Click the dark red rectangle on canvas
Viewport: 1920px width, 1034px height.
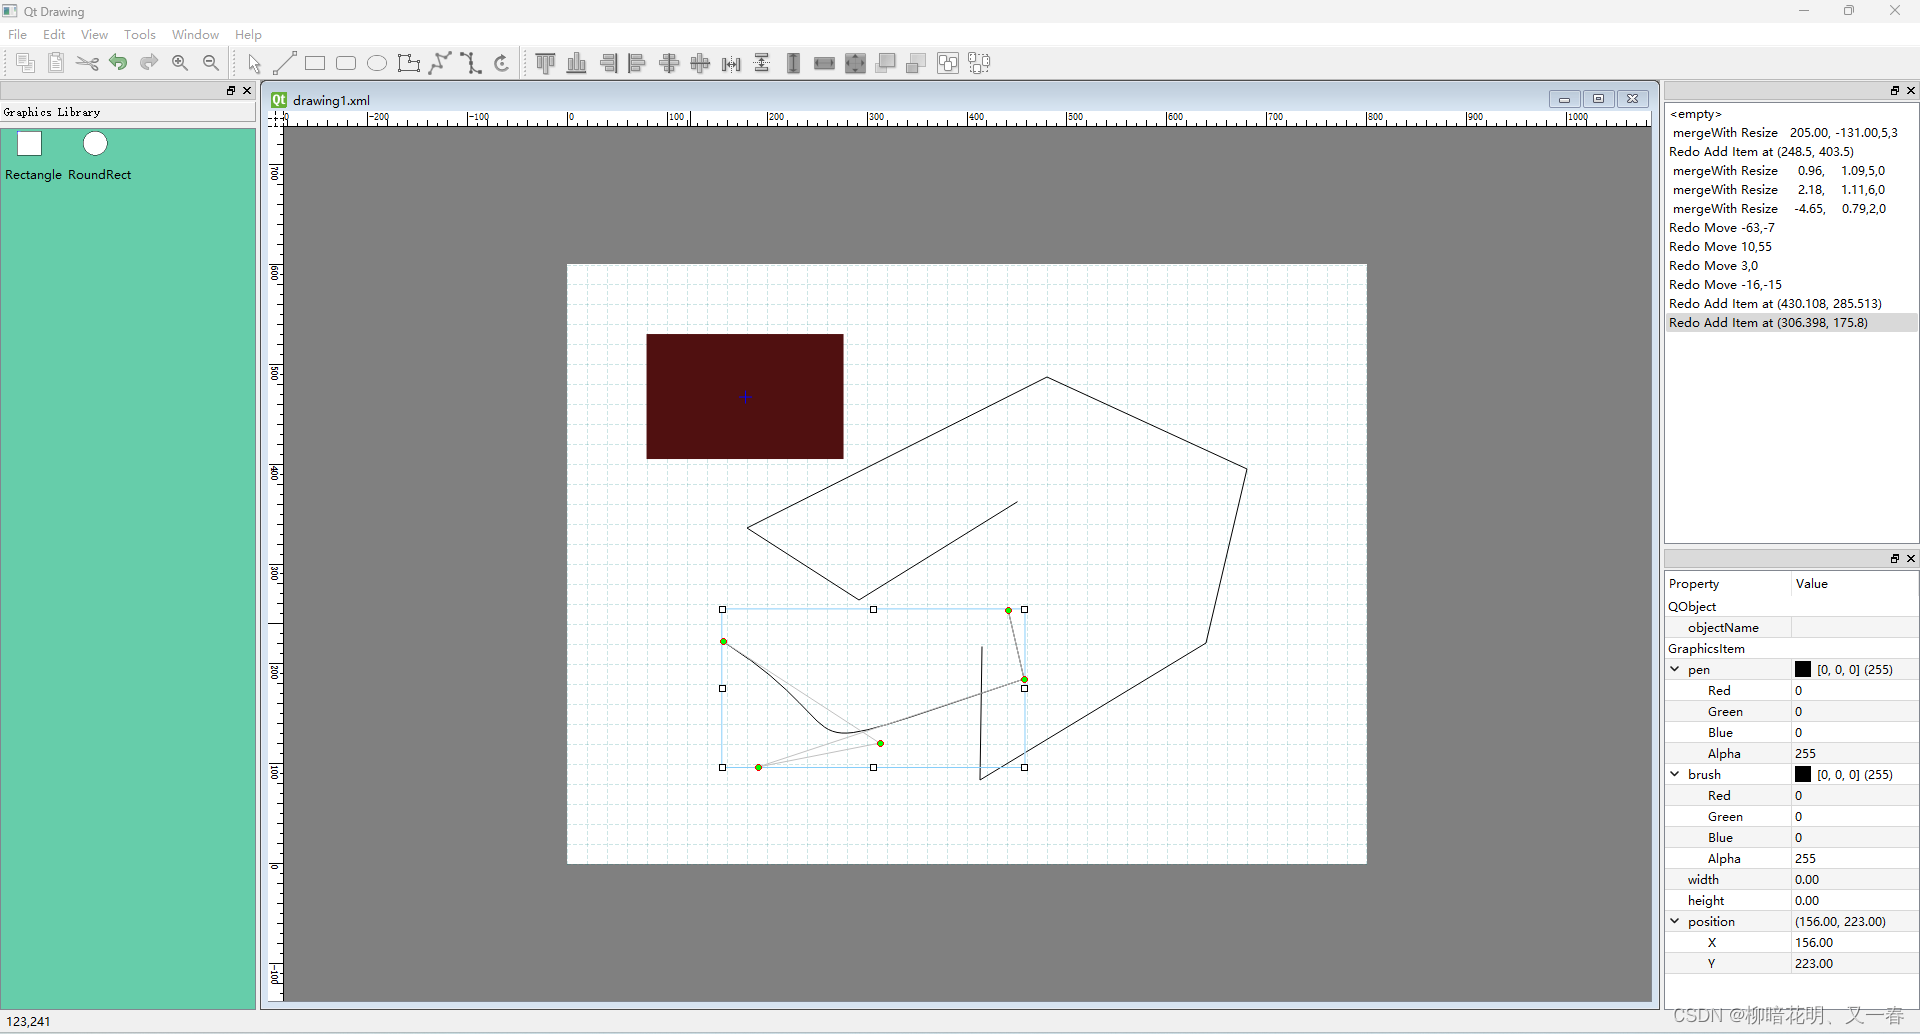(x=745, y=396)
